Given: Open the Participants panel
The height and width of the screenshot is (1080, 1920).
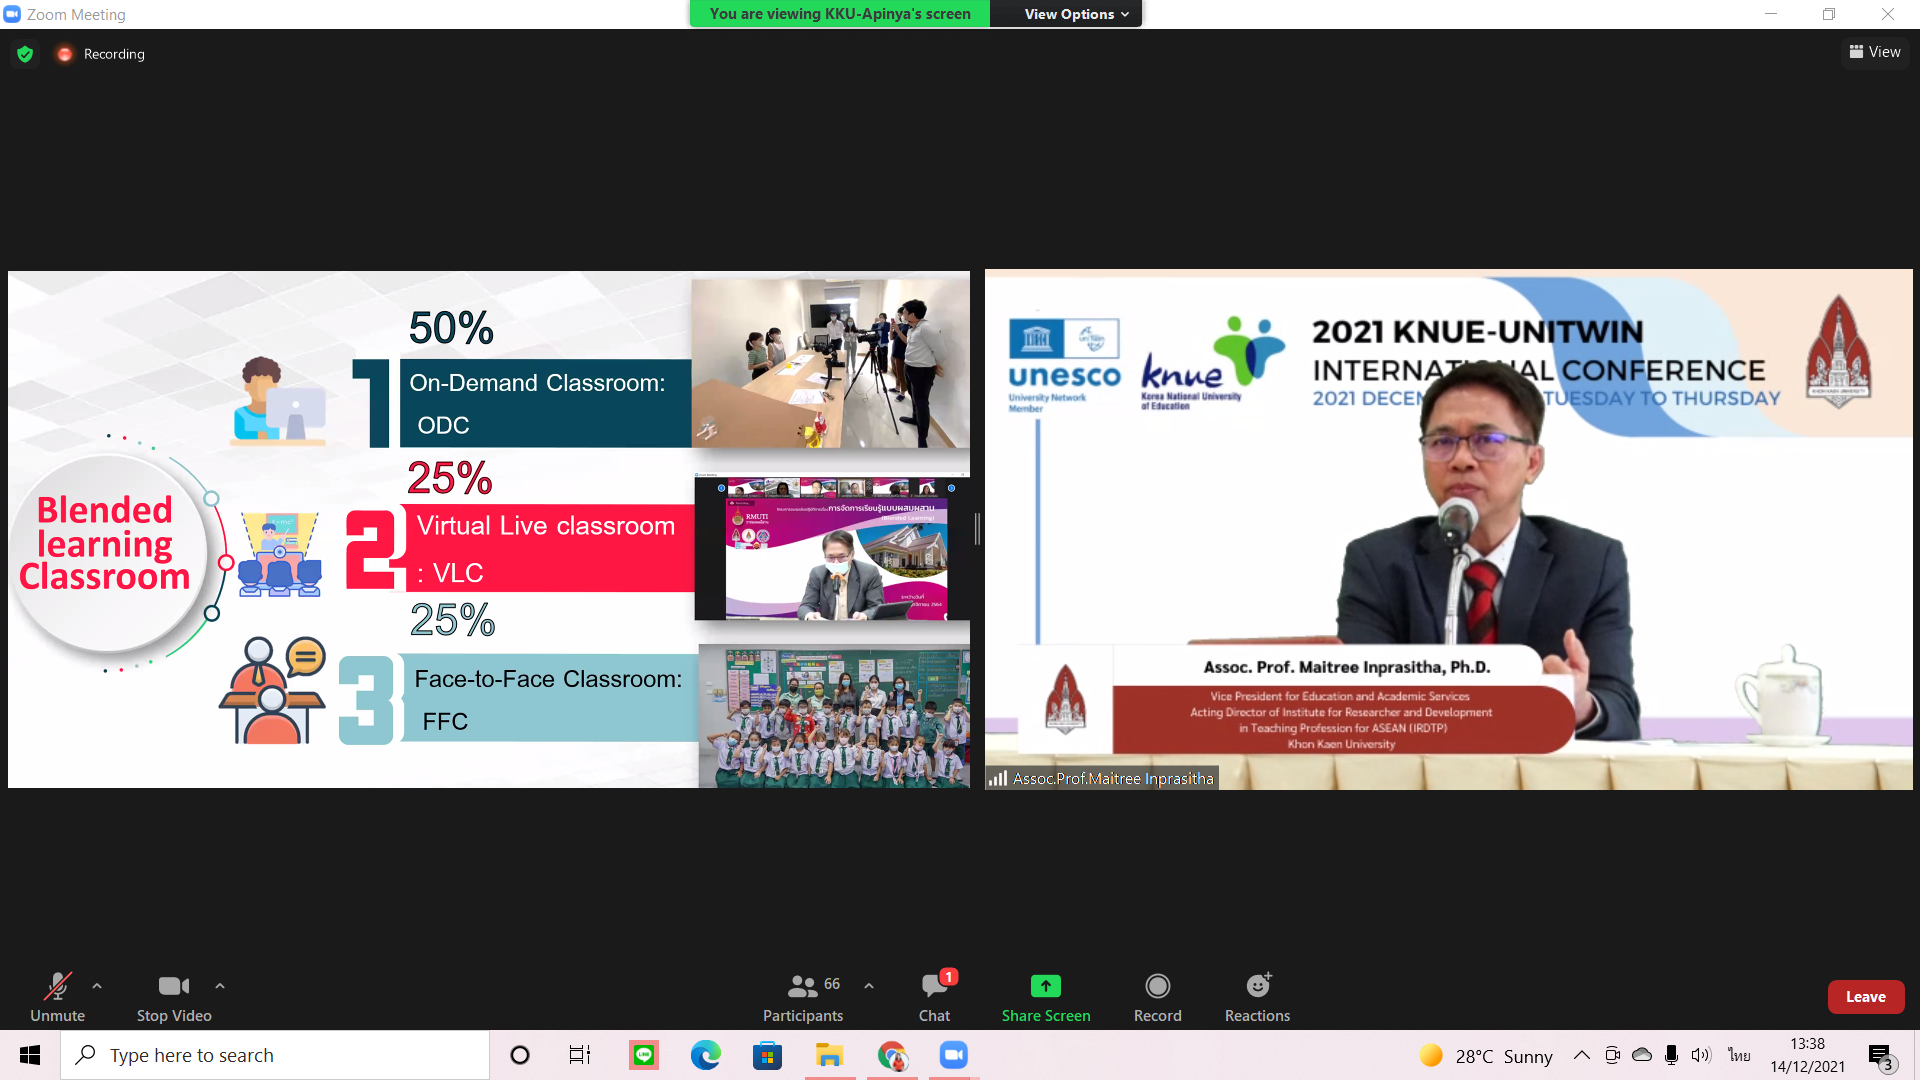Looking at the screenshot, I should 803,997.
